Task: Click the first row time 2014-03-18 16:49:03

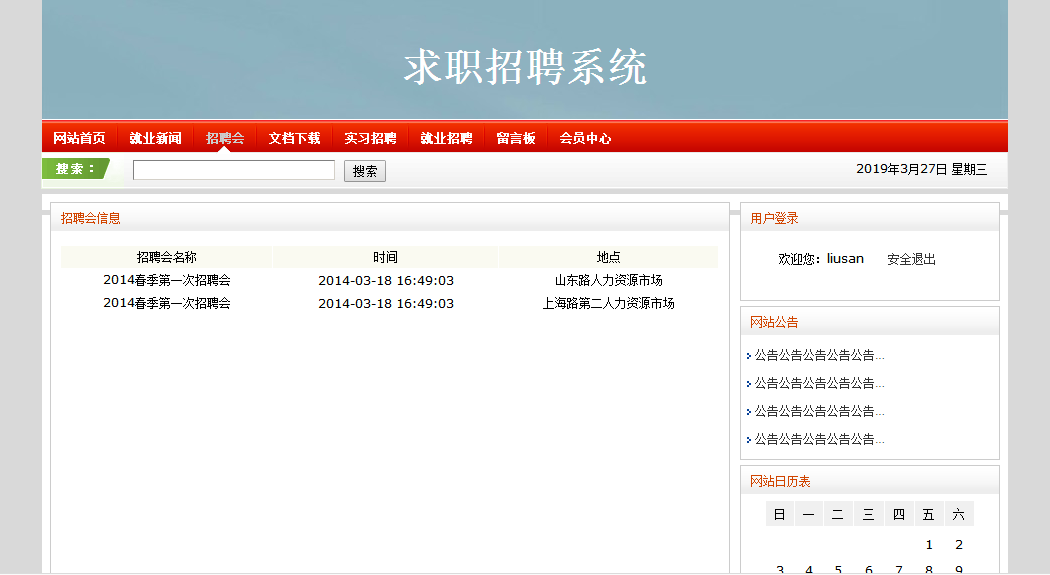Action: click(386, 280)
